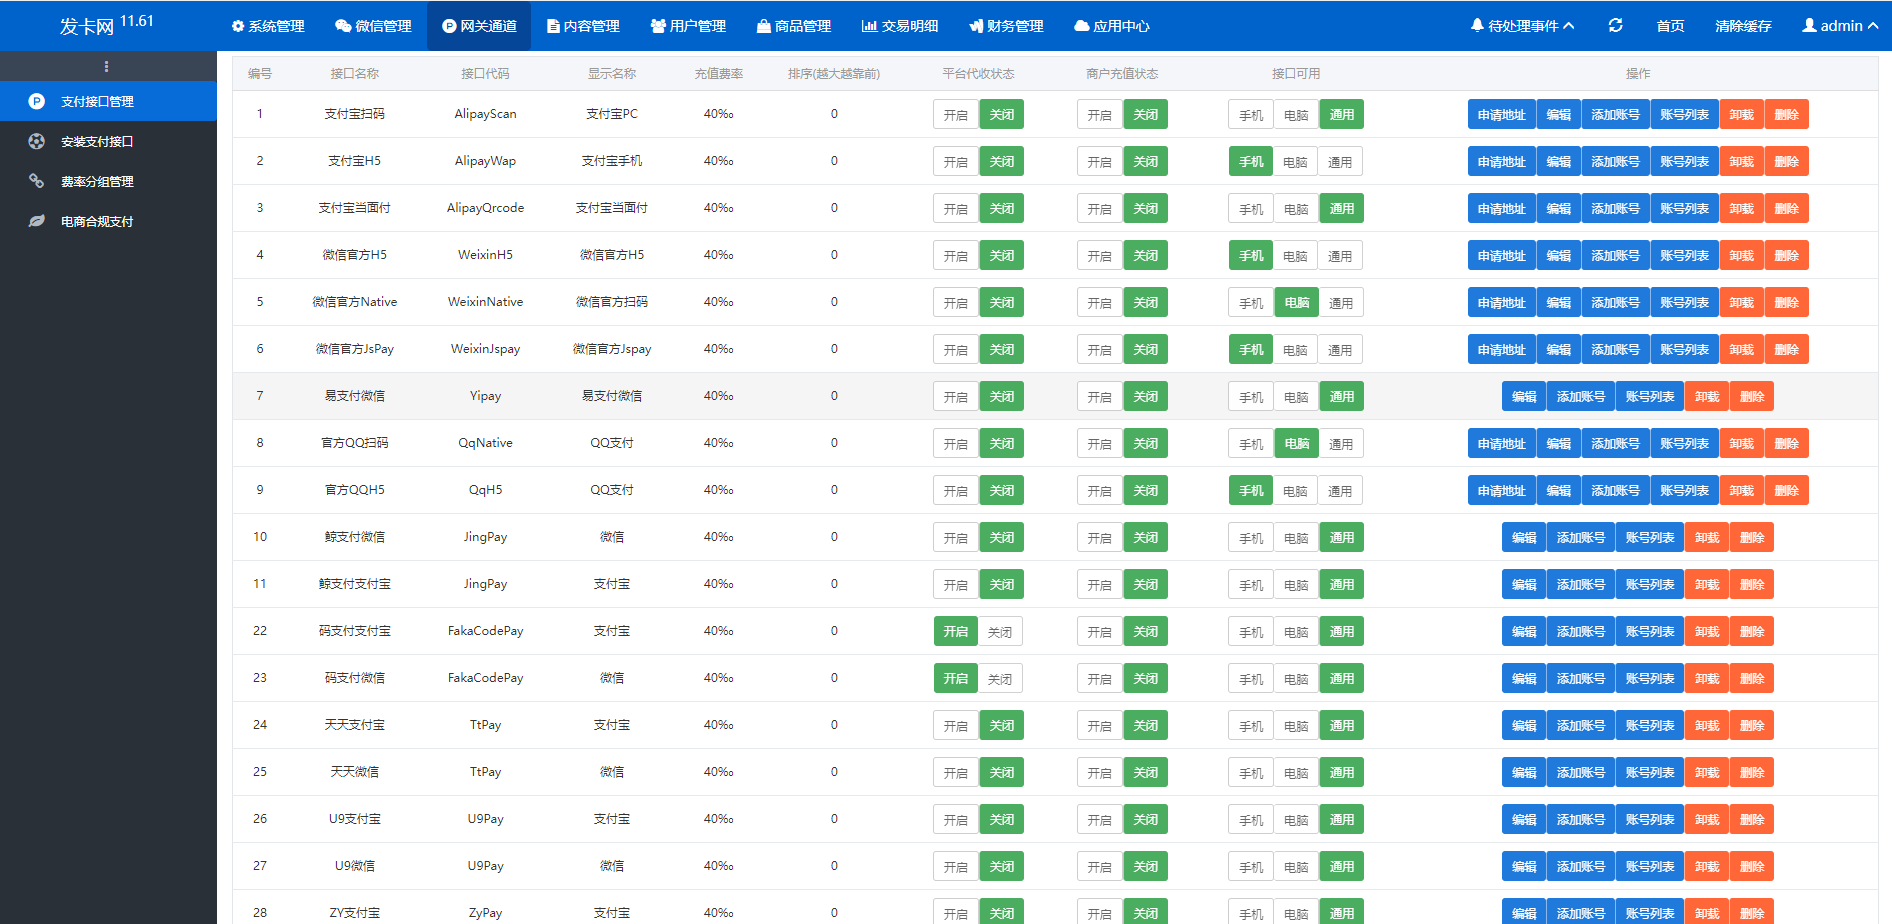Turn on platform collection for AlipayScan row
This screenshot has width=1892, height=924.
click(x=955, y=115)
